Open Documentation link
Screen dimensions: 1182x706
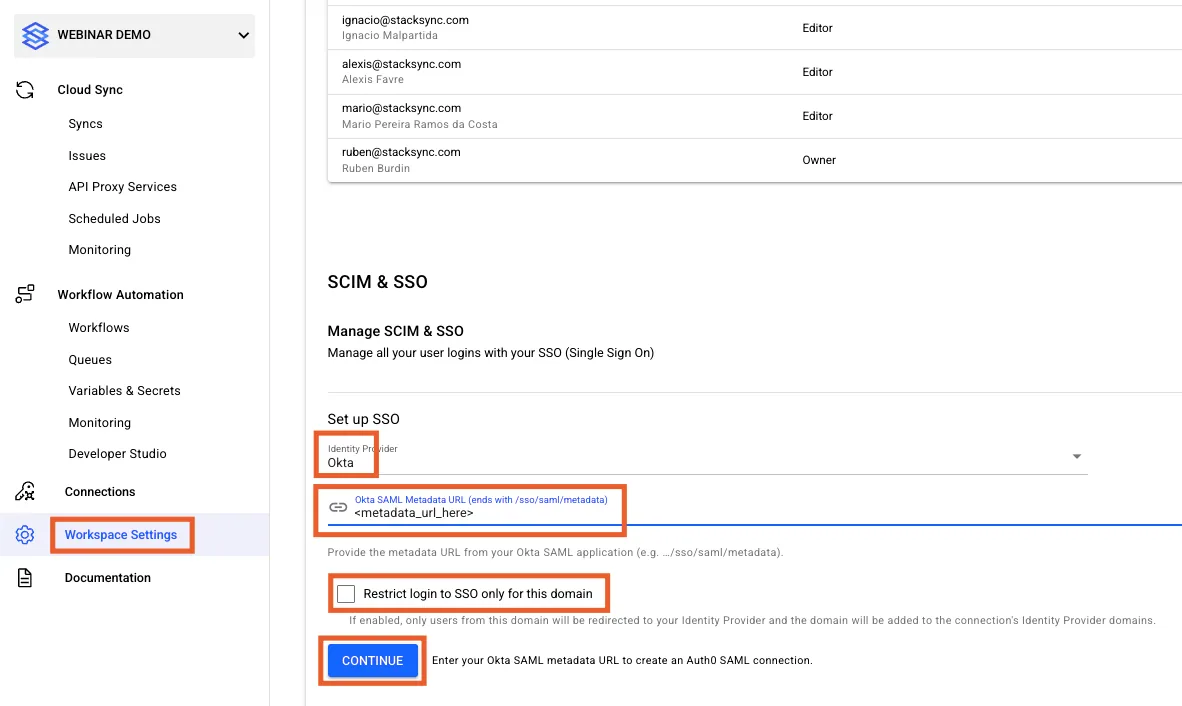pos(107,578)
